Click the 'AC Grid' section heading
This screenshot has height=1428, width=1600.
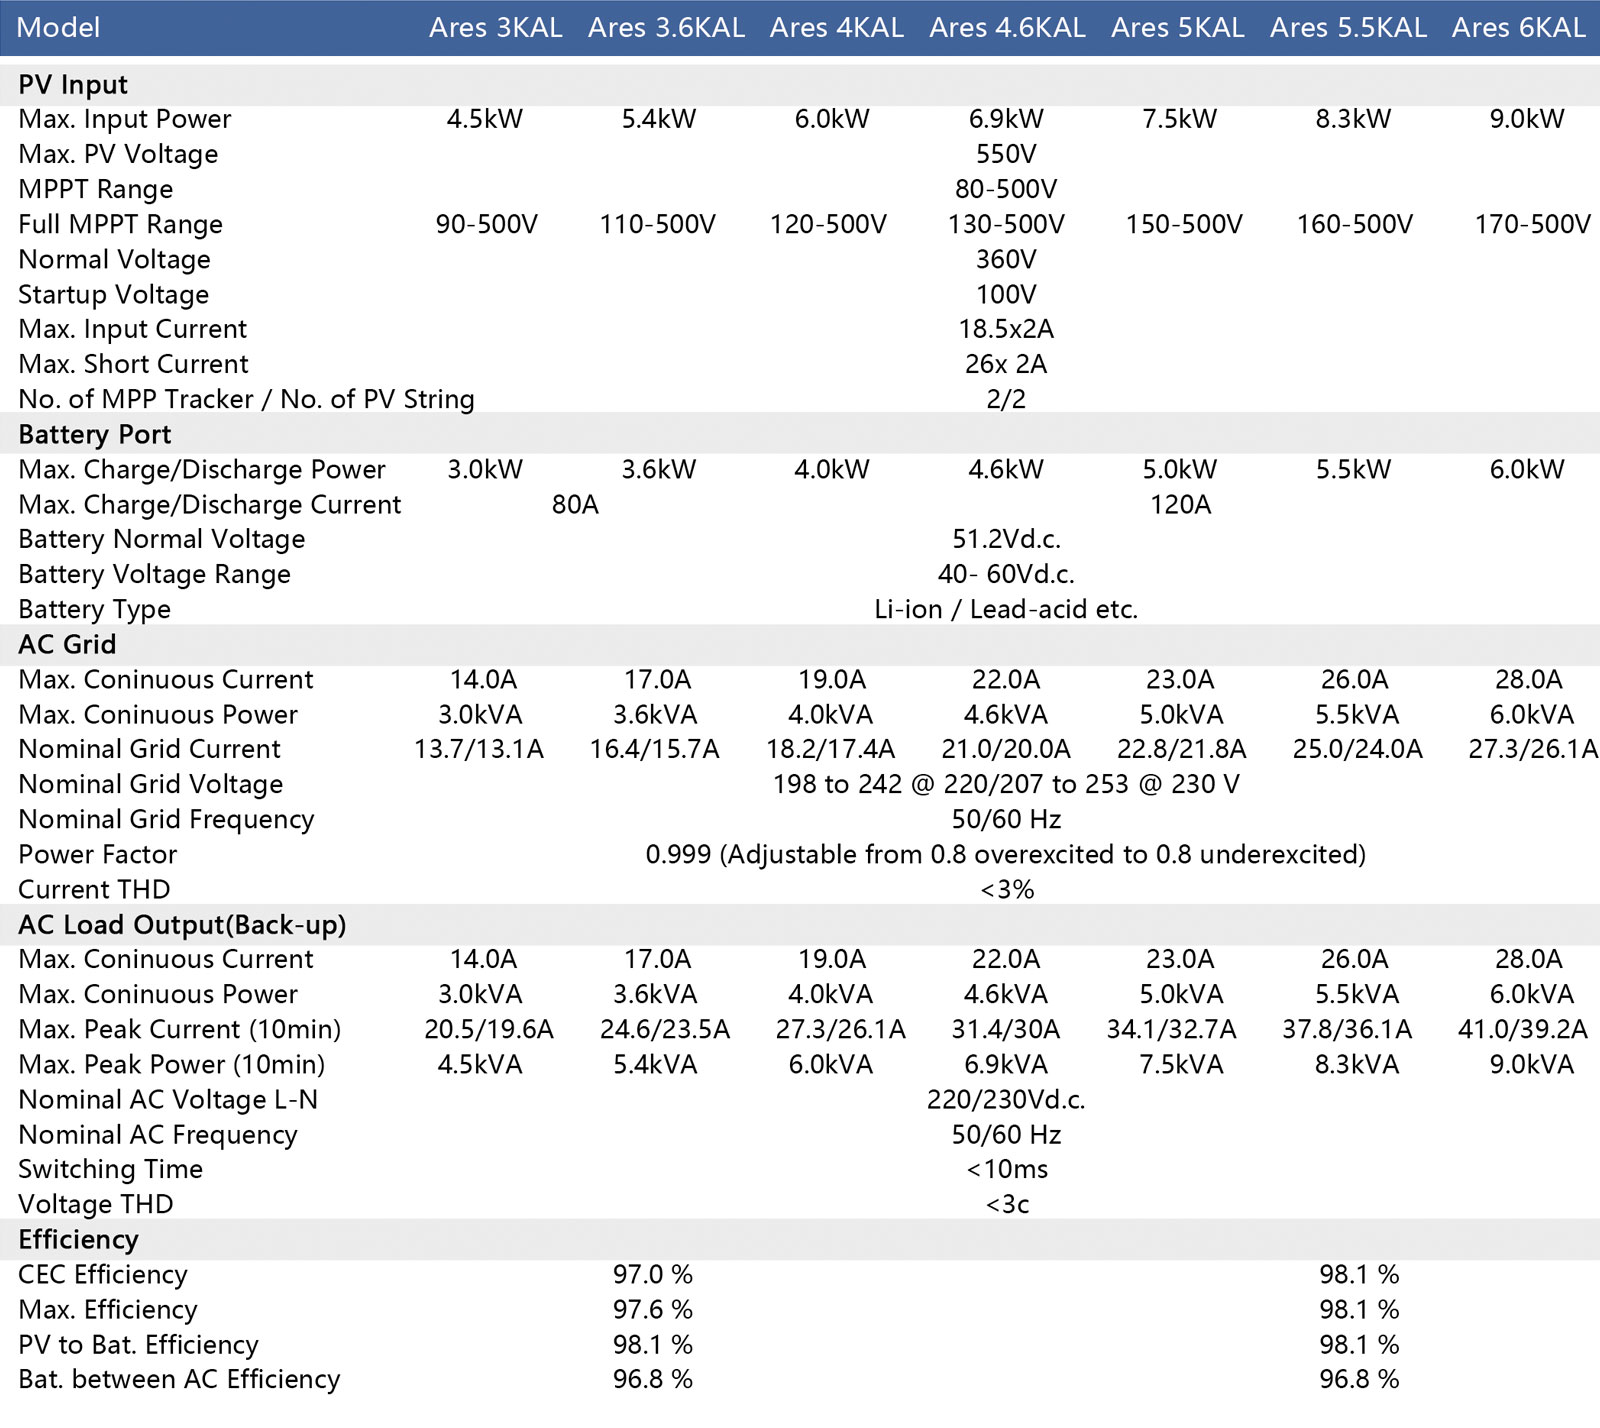pyautogui.click(x=67, y=644)
